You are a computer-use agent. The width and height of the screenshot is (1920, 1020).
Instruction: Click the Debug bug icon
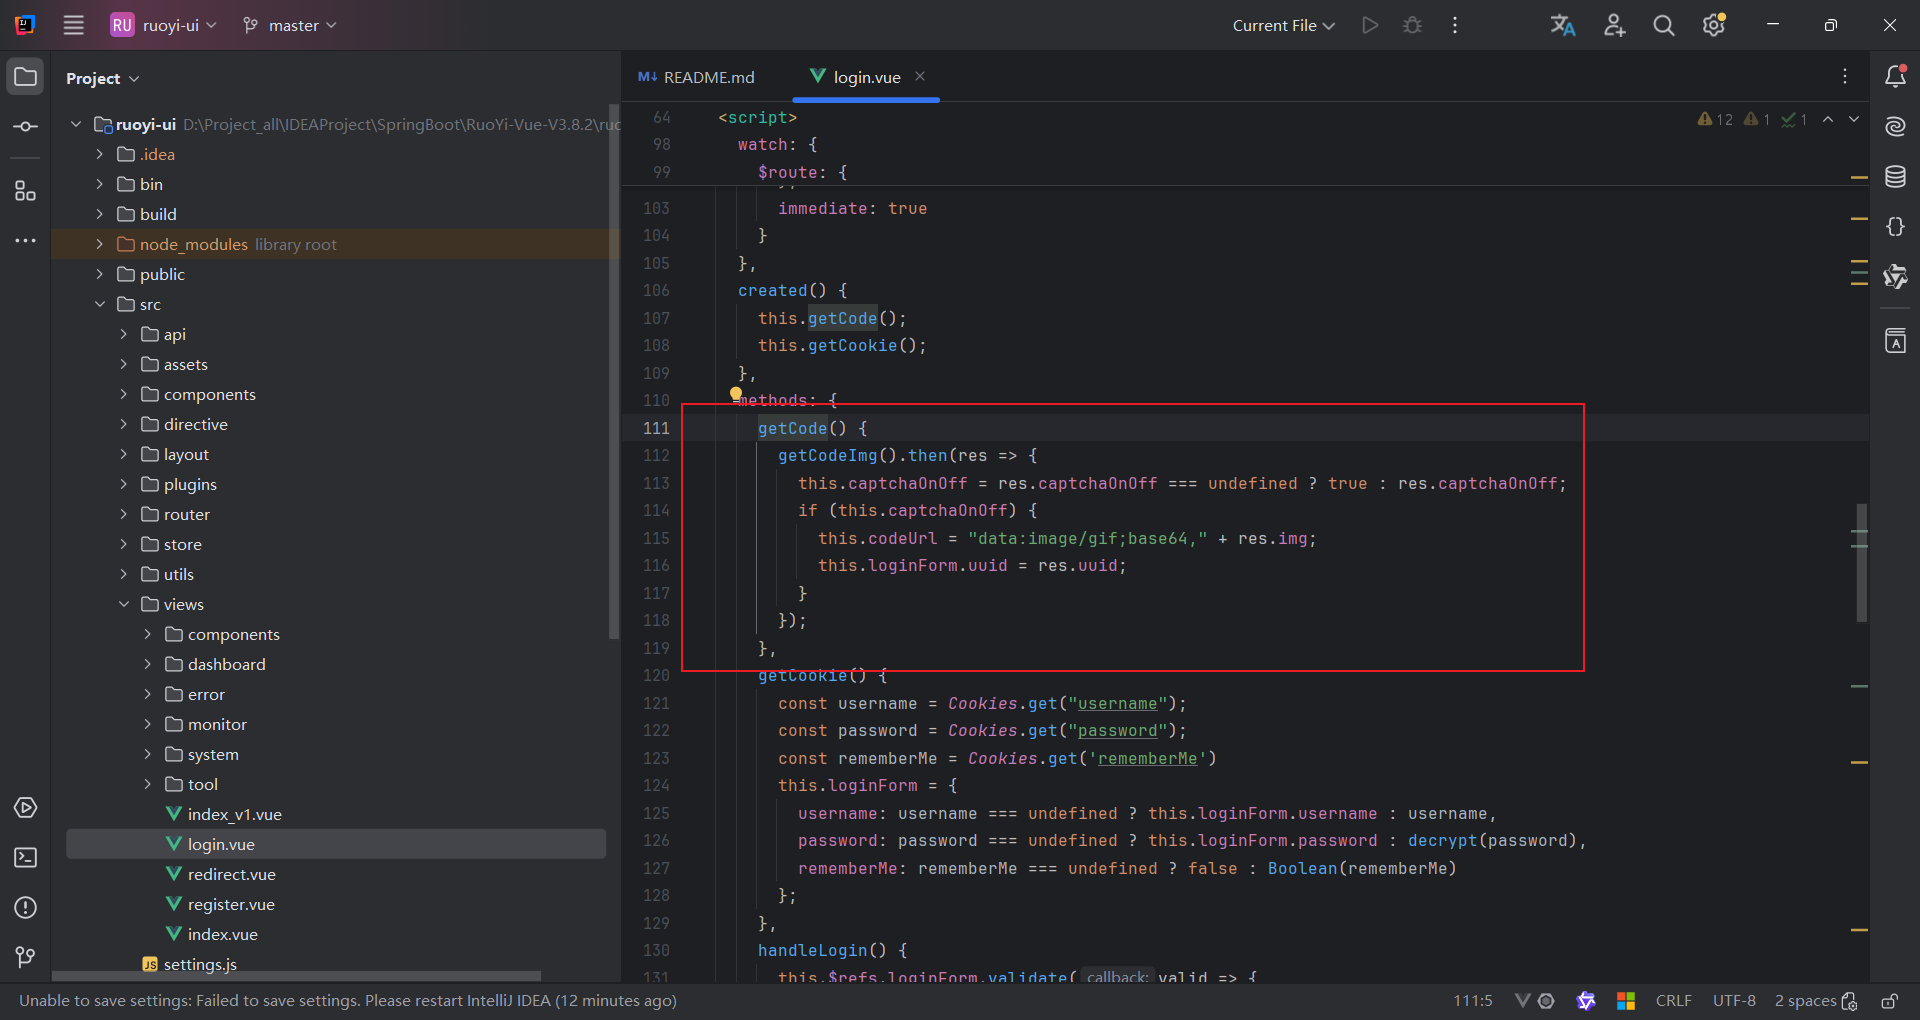[1412, 26]
